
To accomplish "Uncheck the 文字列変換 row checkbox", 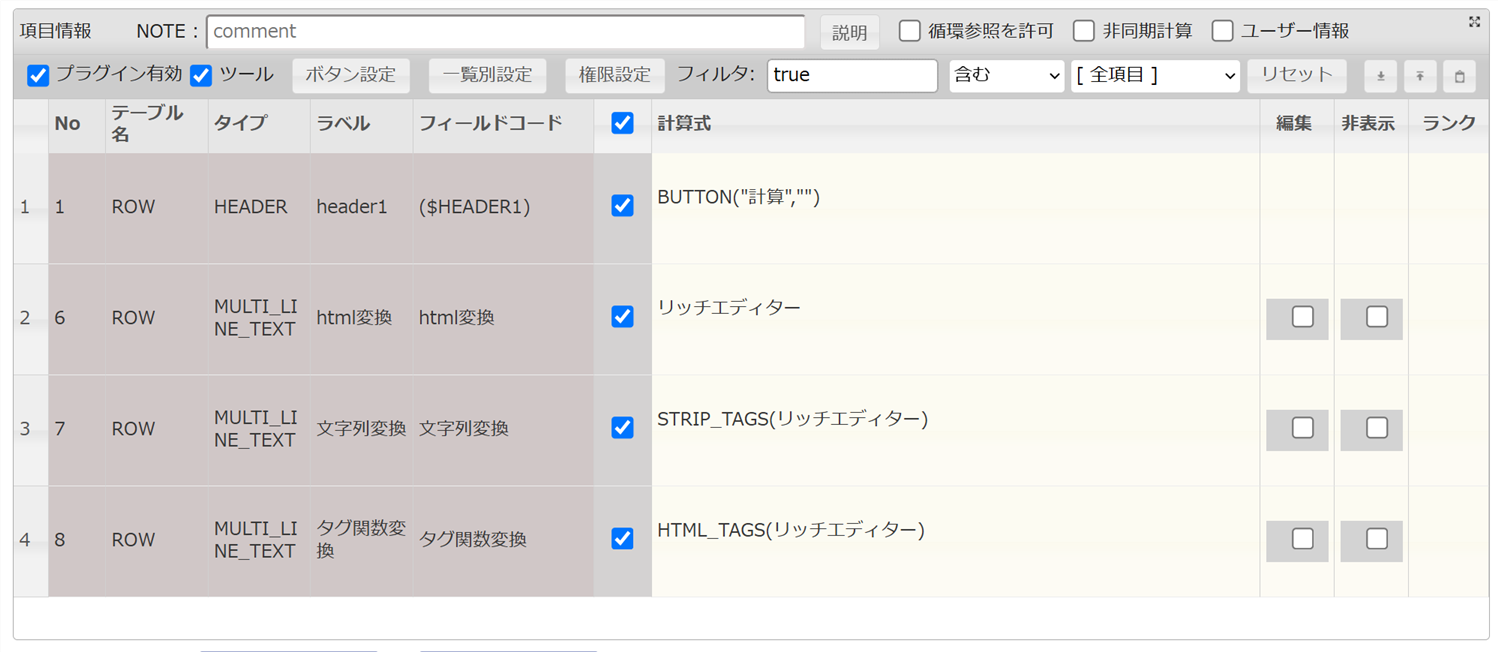I will [x=622, y=428].
